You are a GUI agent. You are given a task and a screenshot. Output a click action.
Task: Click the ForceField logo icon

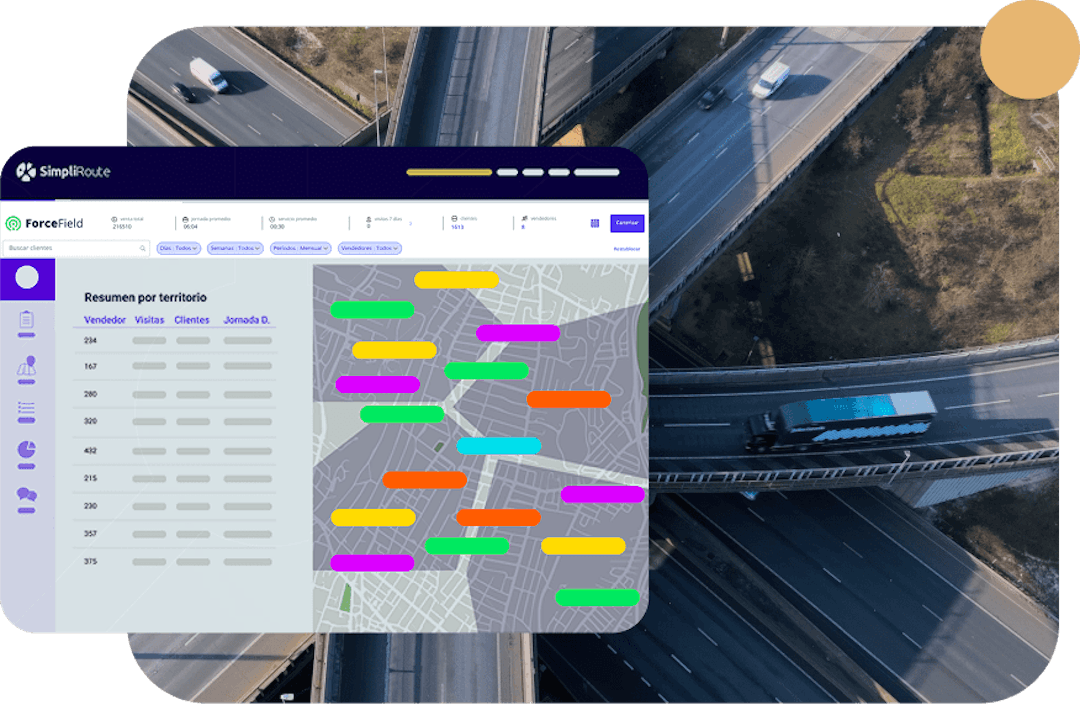(x=13, y=223)
